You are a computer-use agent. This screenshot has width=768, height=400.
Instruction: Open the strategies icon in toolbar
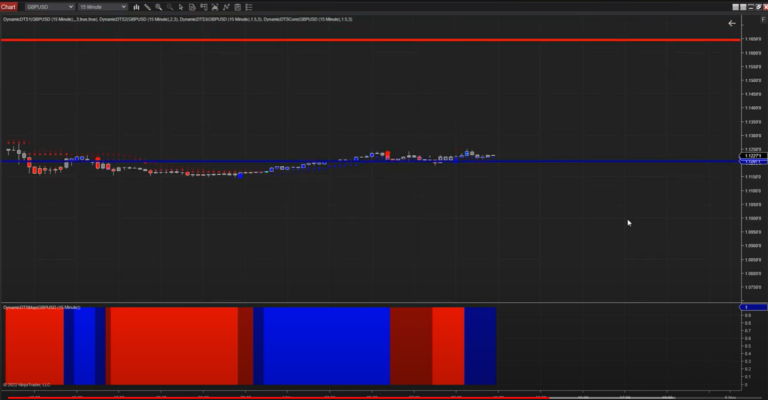(x=215, y=7)
